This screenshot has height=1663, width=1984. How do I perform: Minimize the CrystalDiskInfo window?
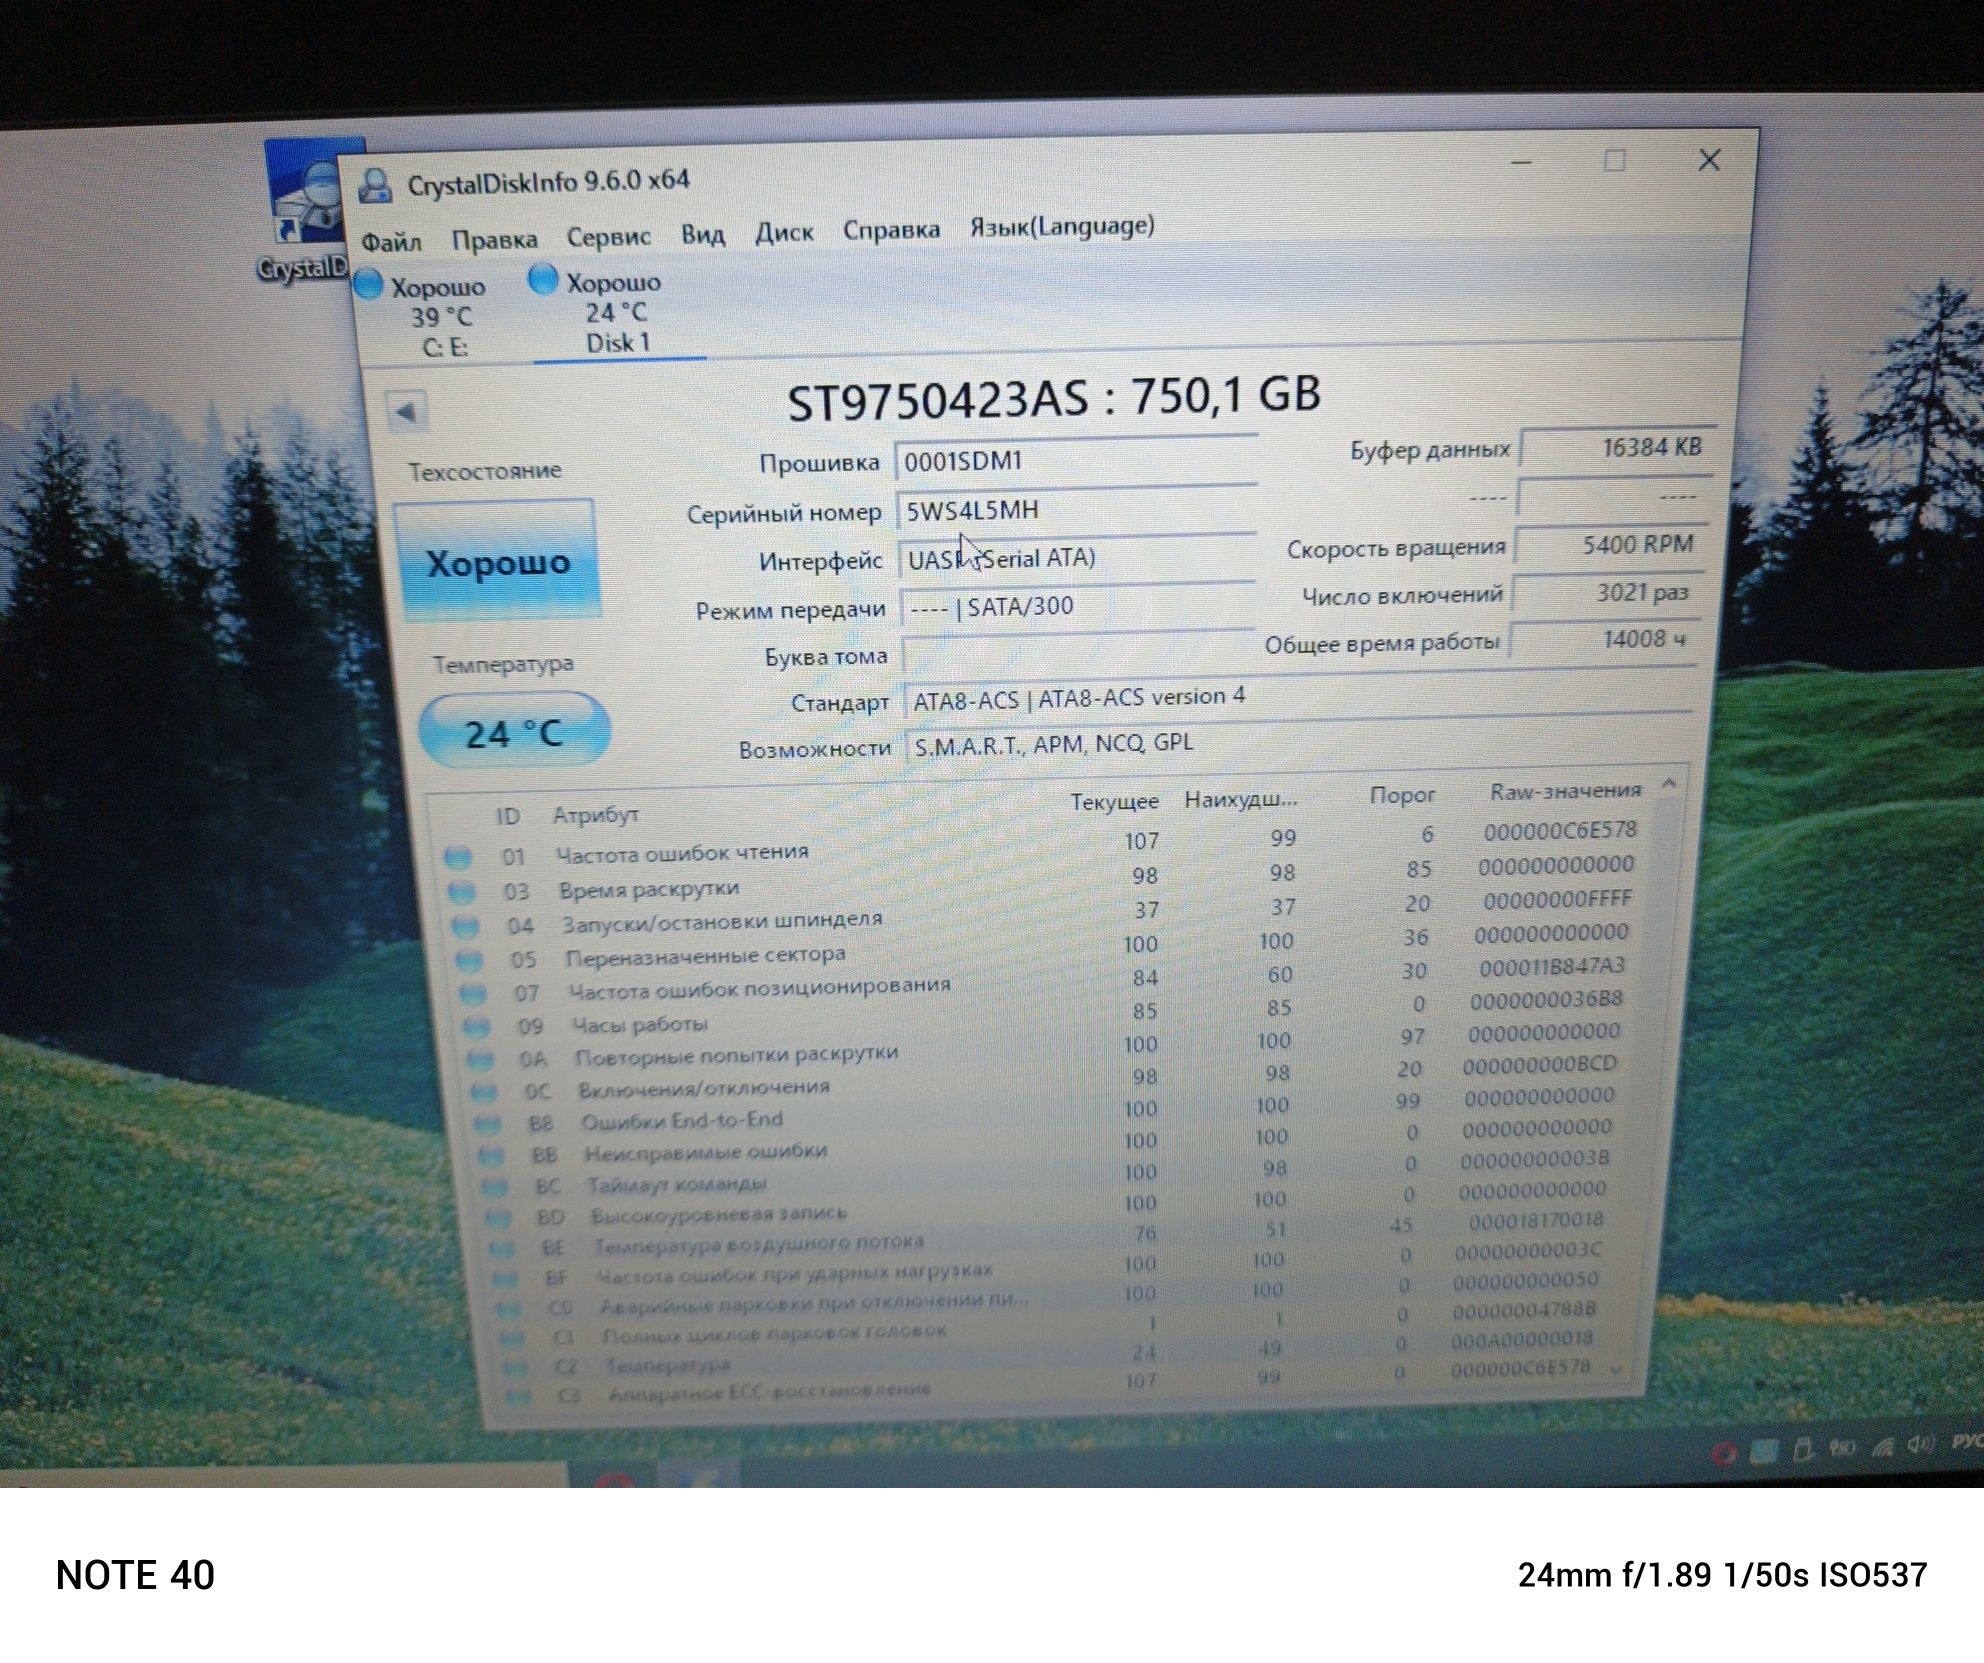(x=1521, y=162)
